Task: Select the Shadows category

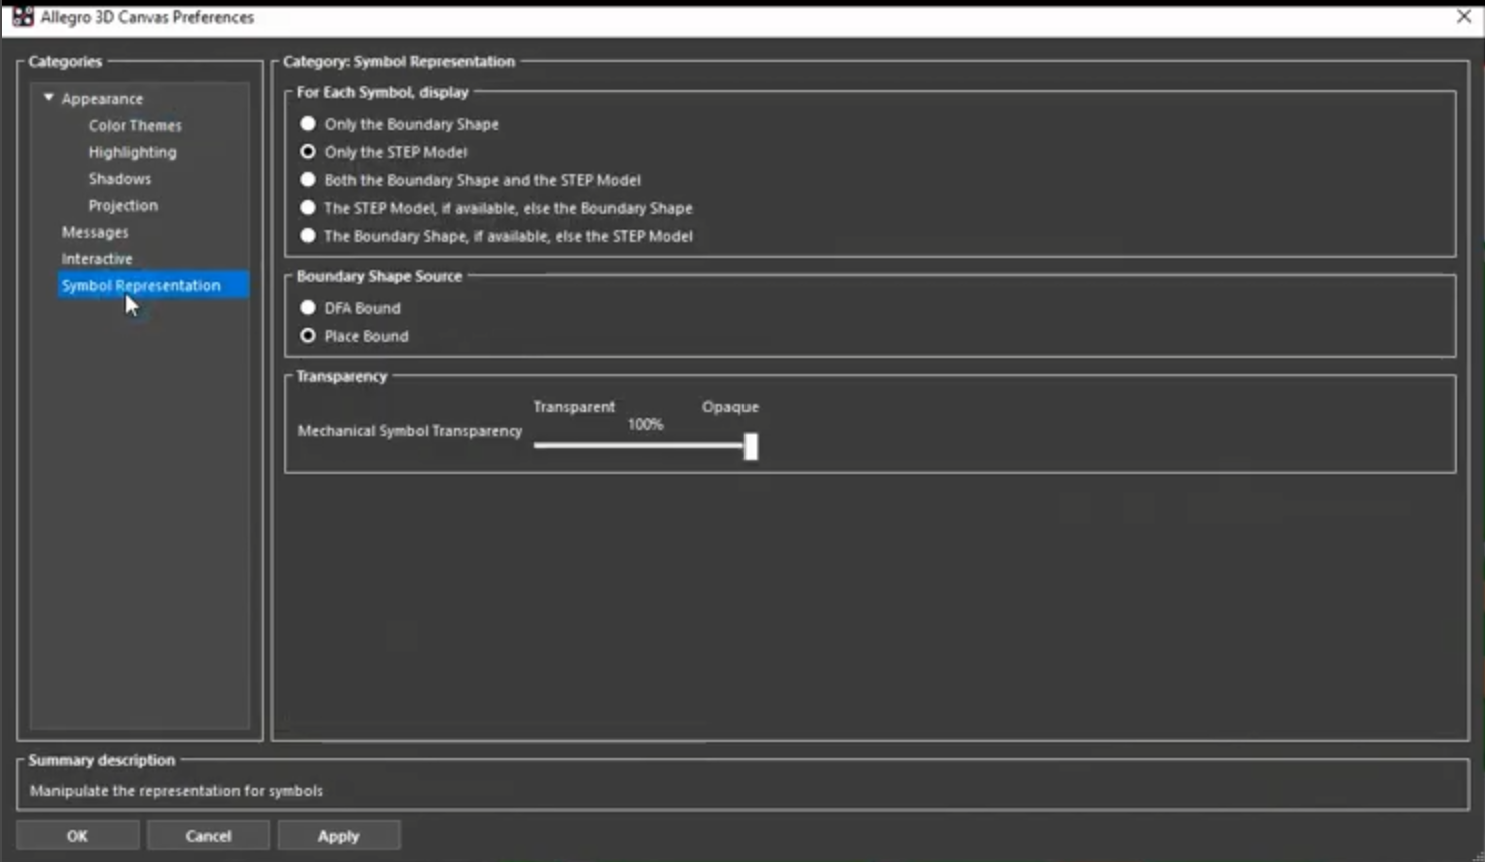Action: coord(119,178)
